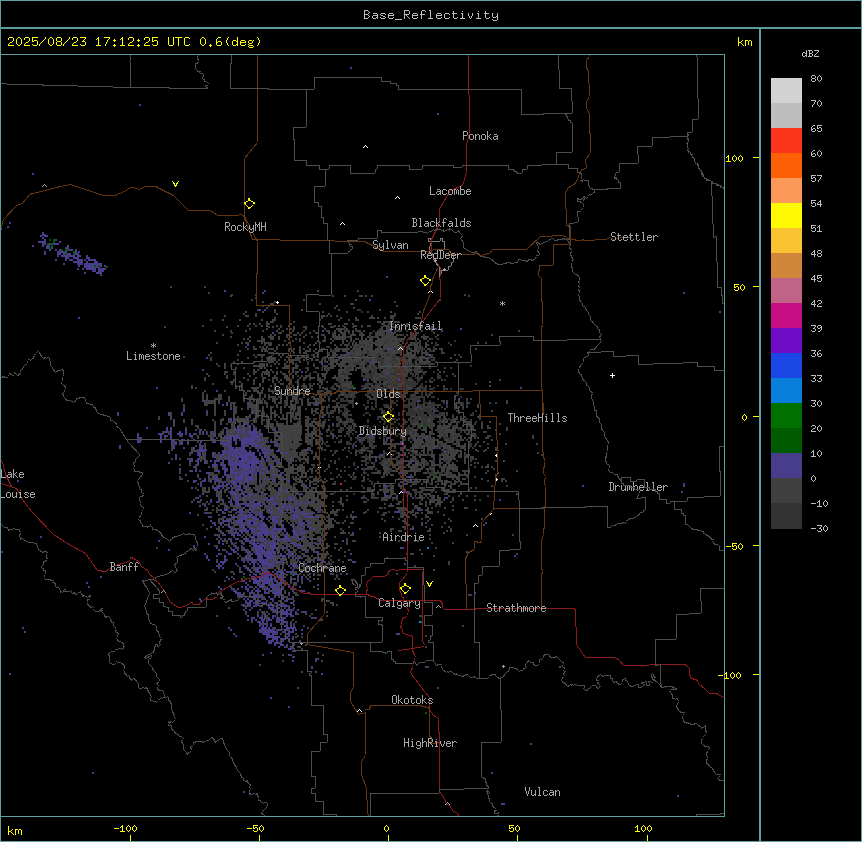Select the magenta 39-42 dBZ legend swatch

coord(786,315)
